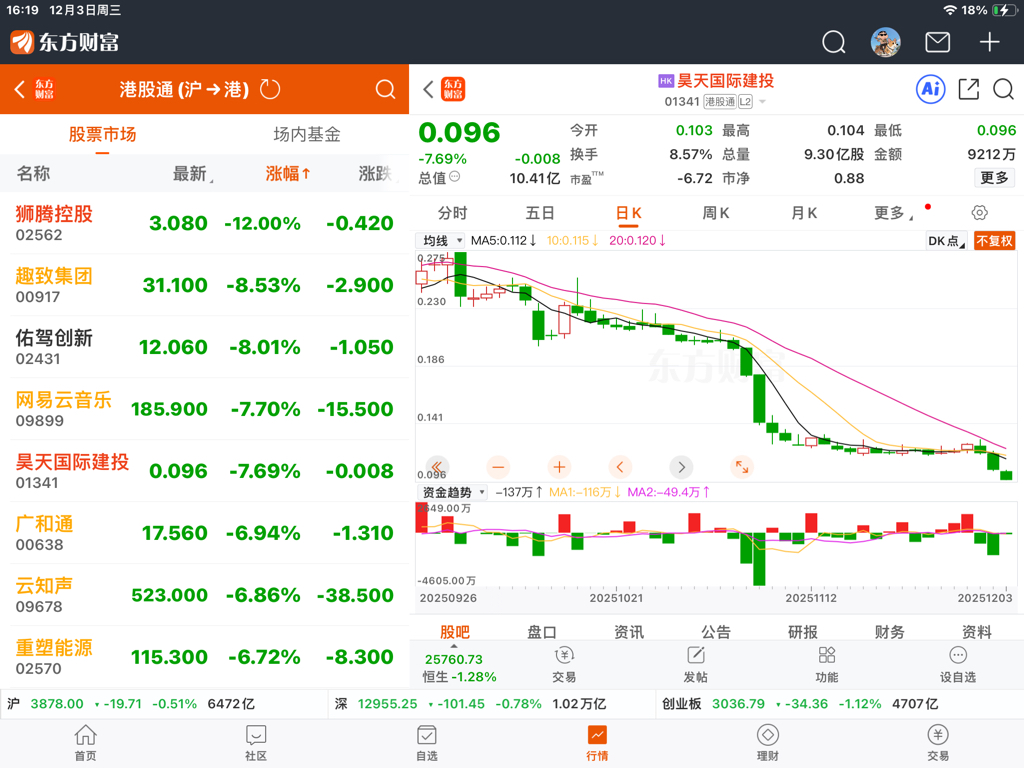Open 发帖 post composer
Screen dimensions: 1024x768
pyautogui.click(x=696, y=664)
